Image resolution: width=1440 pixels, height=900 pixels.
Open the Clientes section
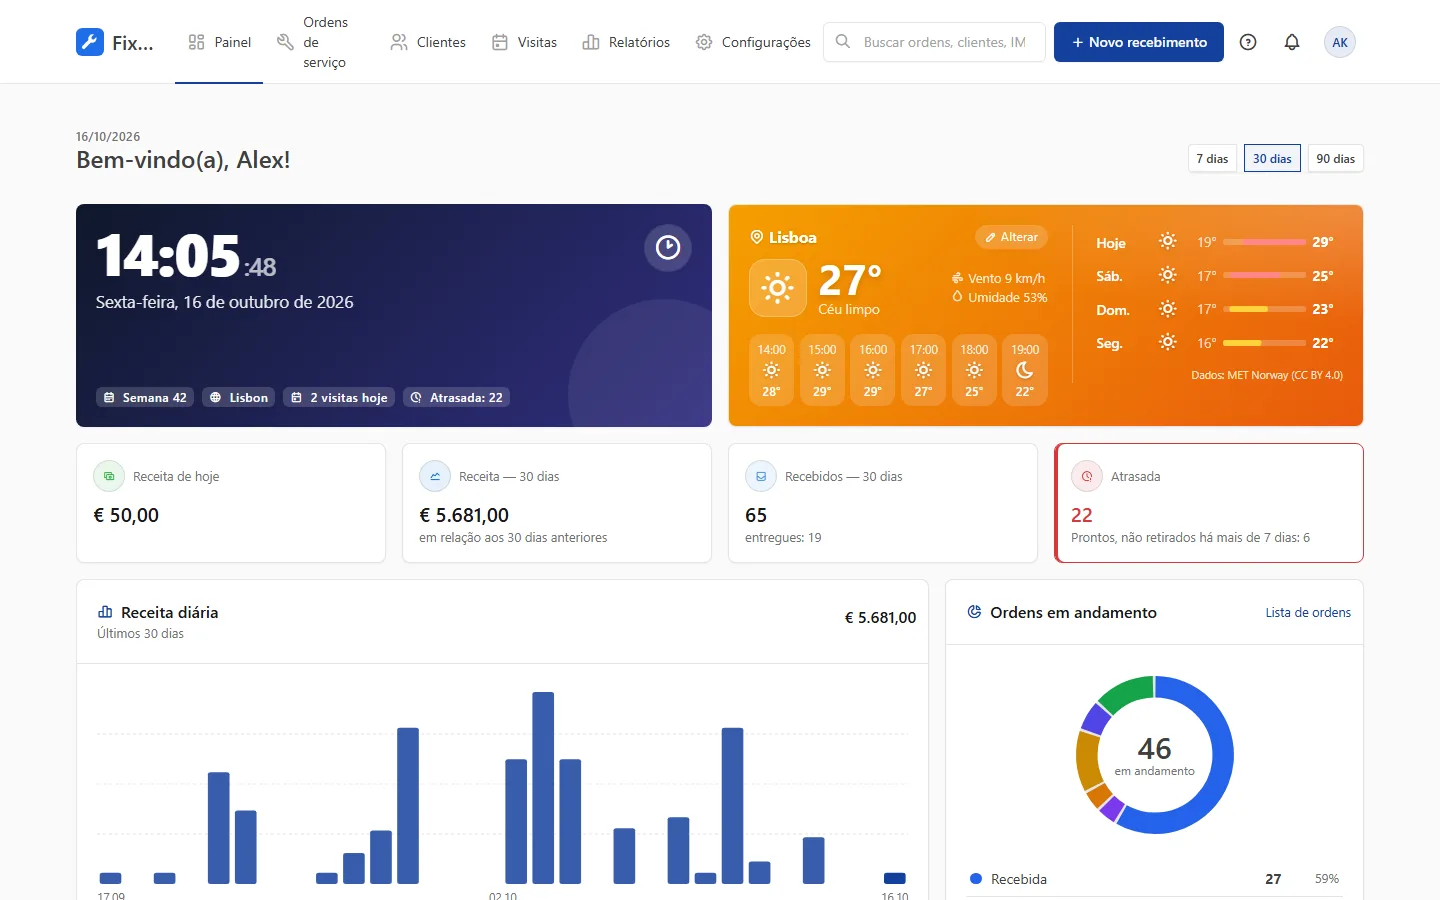[x=428, y=42]
